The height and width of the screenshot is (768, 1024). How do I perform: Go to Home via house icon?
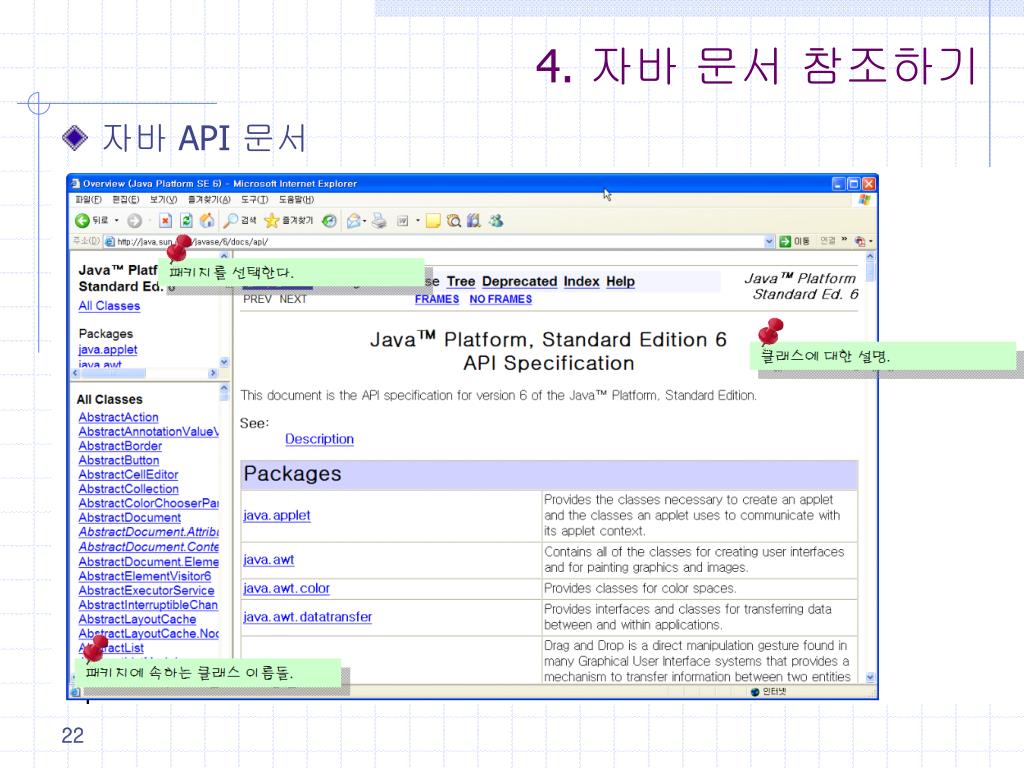tap(206, 220)
